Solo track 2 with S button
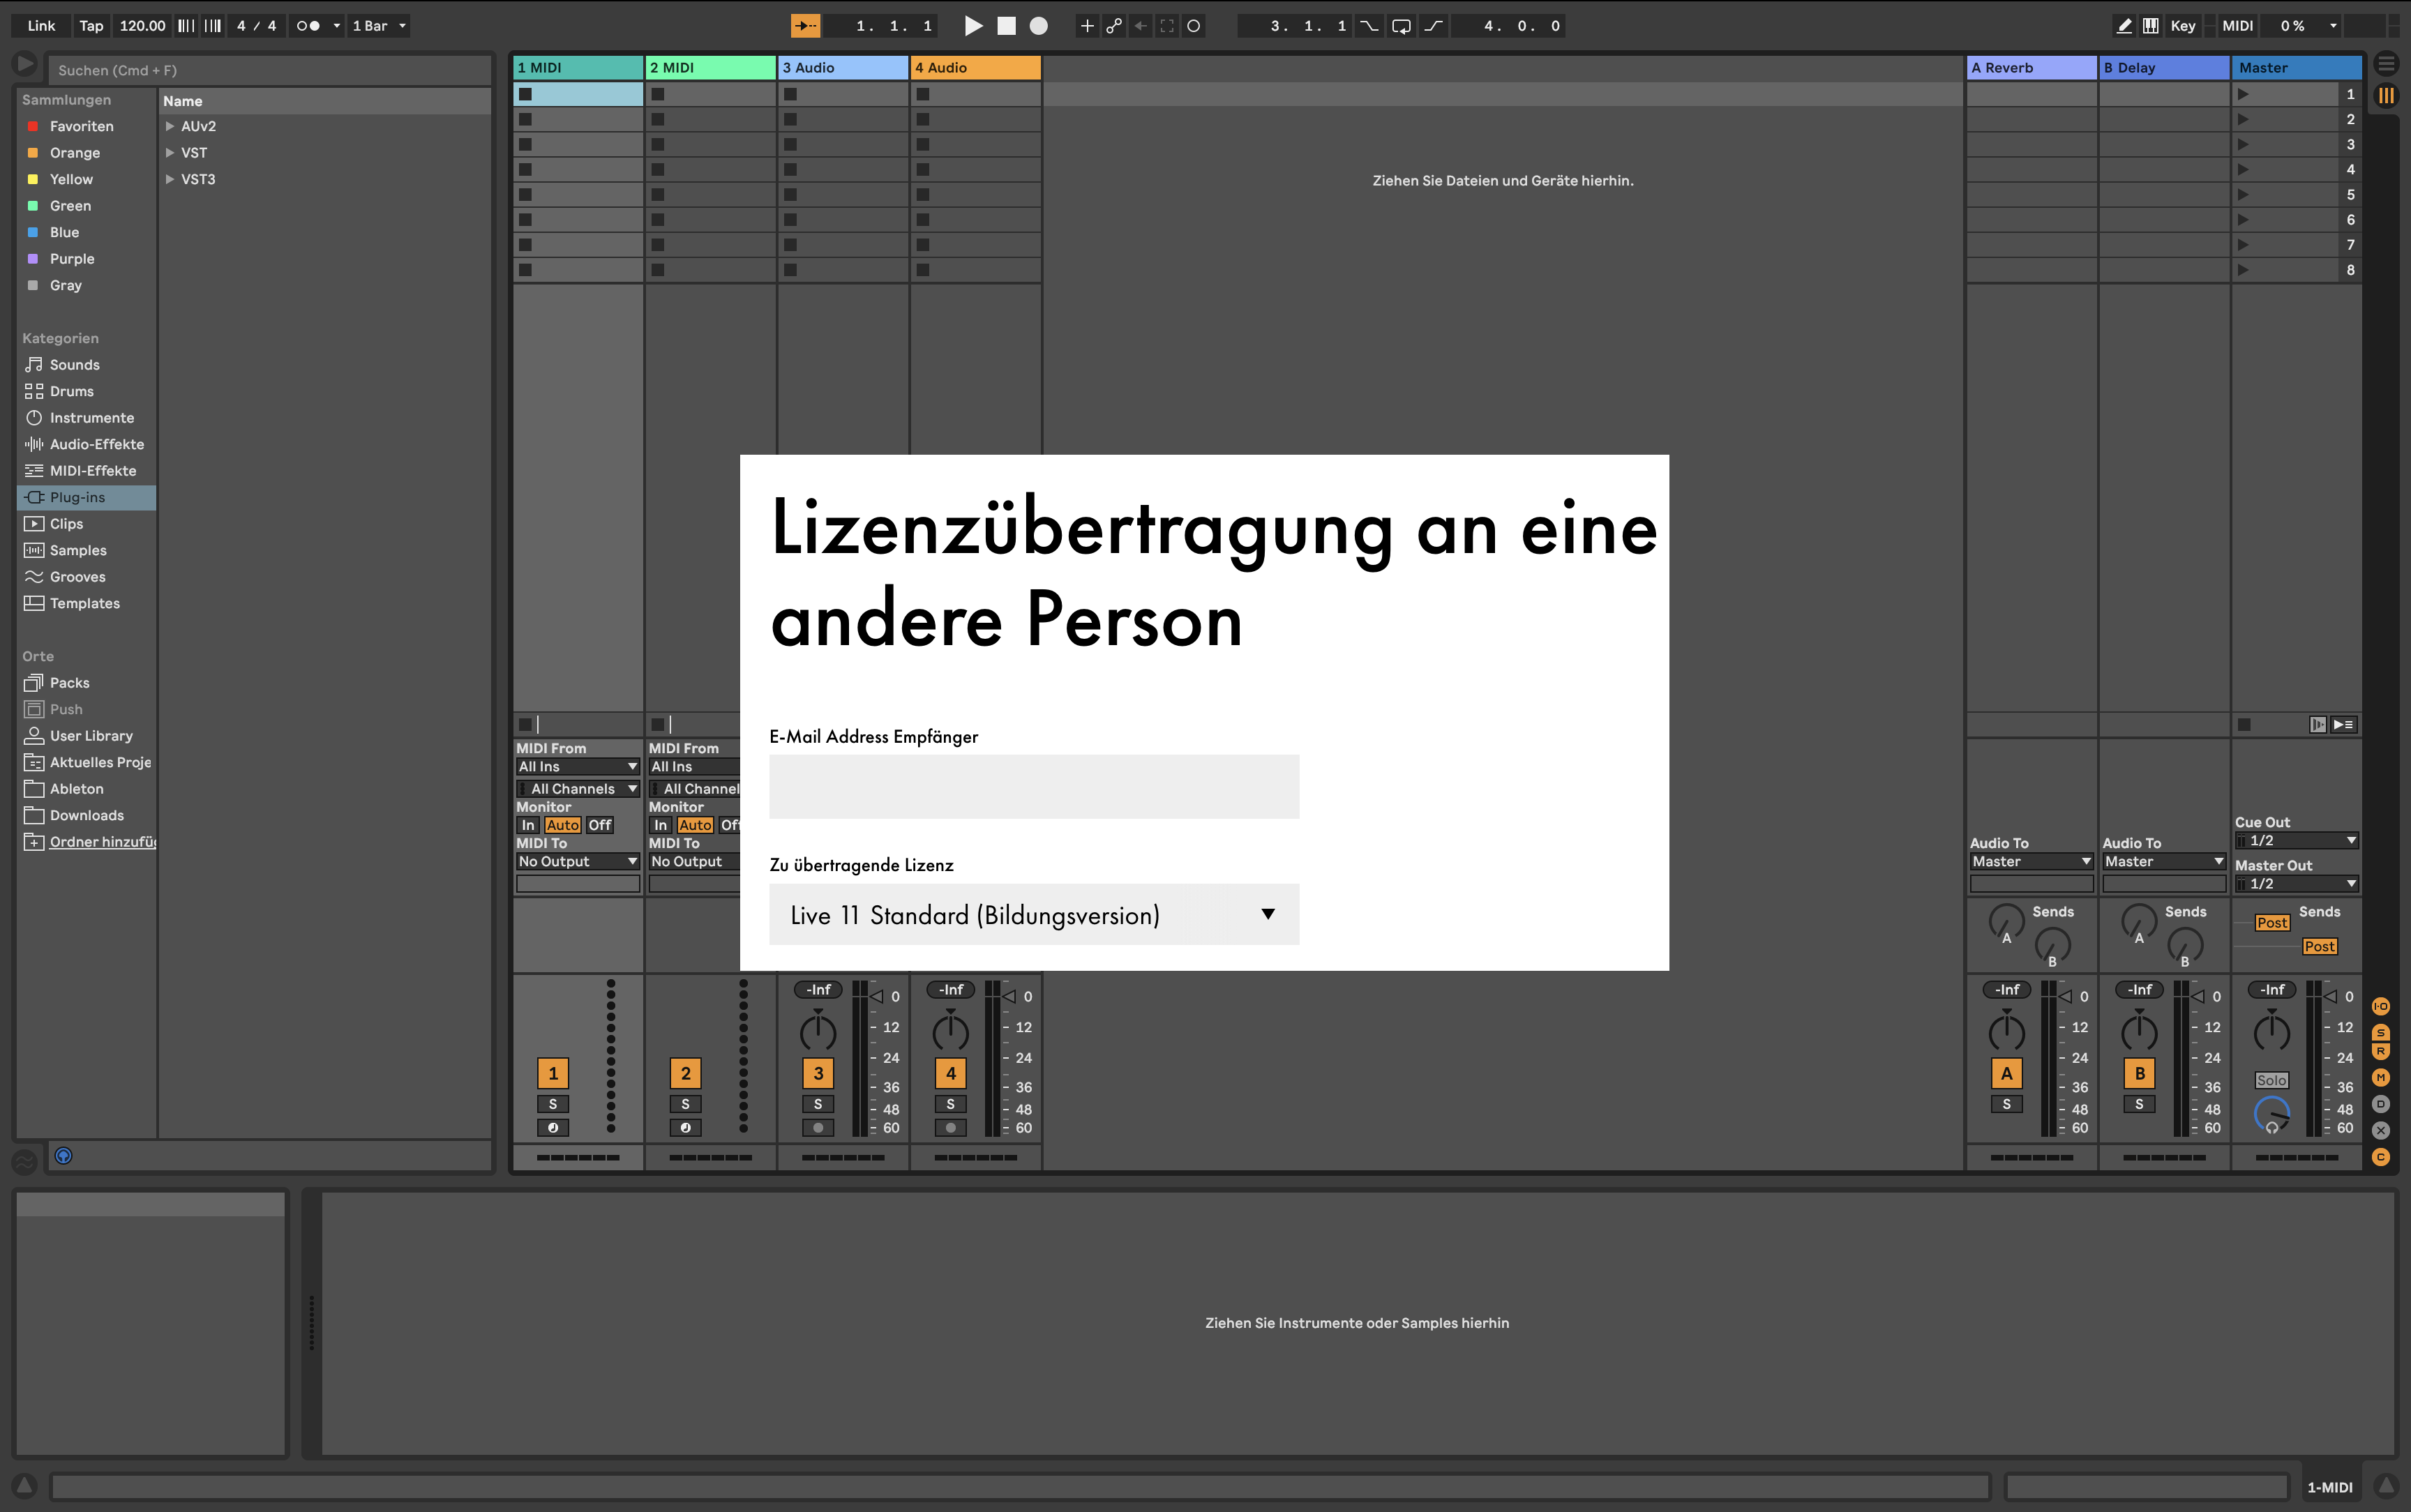The width and height of the screenshot is (2411, 1512). click(x=685, y=1104)
